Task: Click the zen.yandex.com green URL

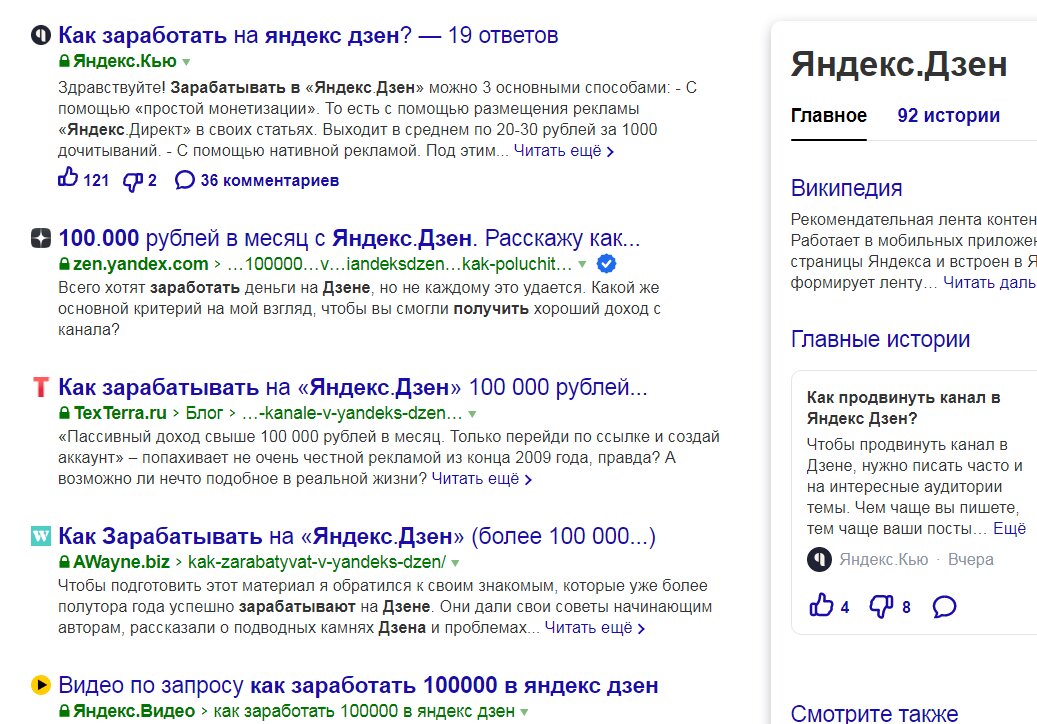Action: (141, 264)
